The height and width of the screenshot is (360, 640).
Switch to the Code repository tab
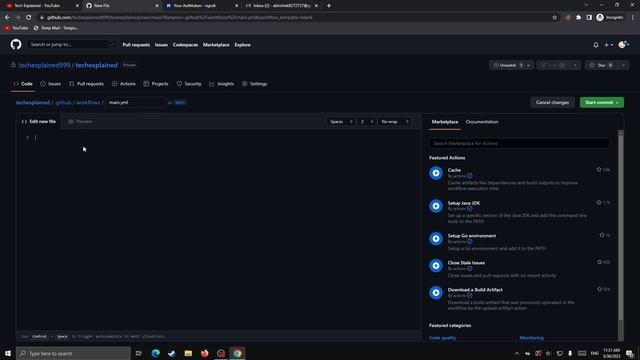(23, 84)
